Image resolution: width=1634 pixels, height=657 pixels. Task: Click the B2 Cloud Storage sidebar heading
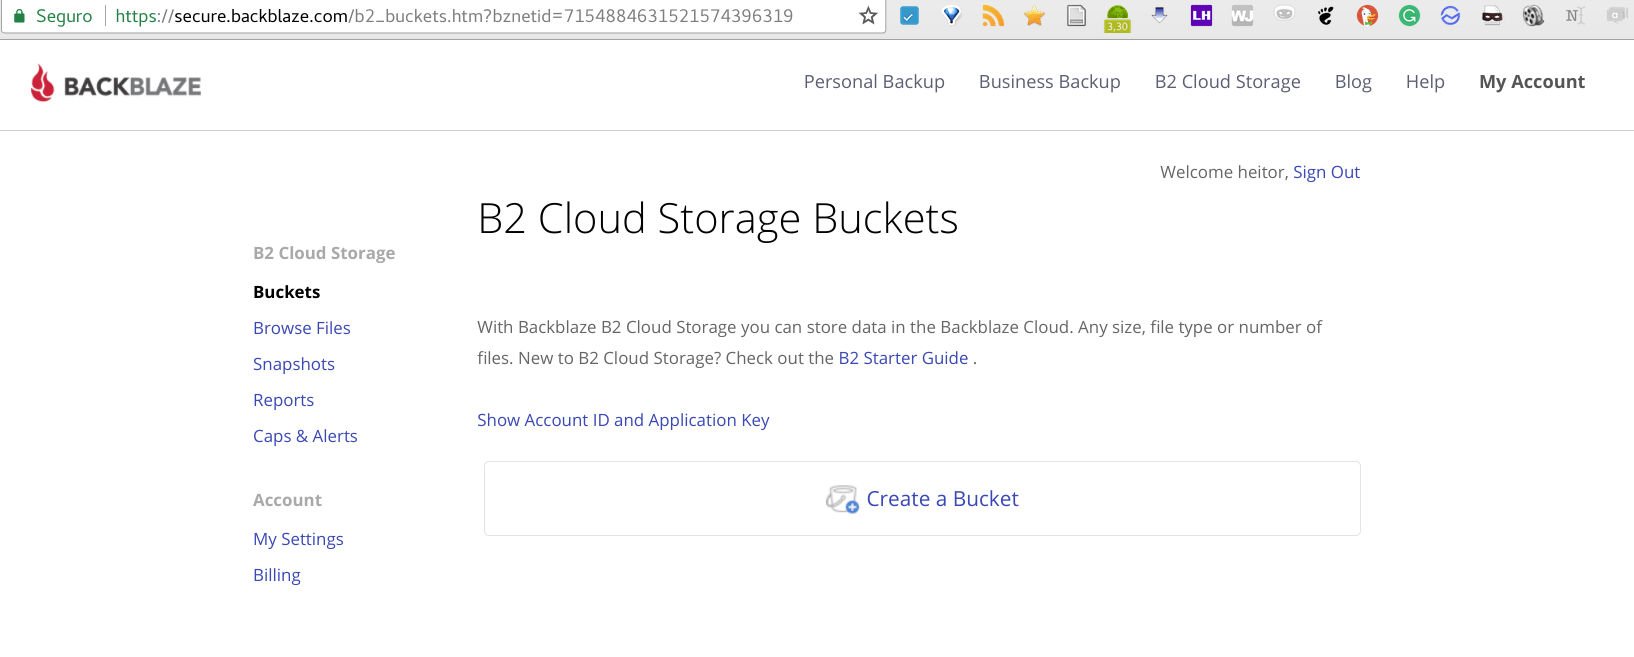point(324,253)
